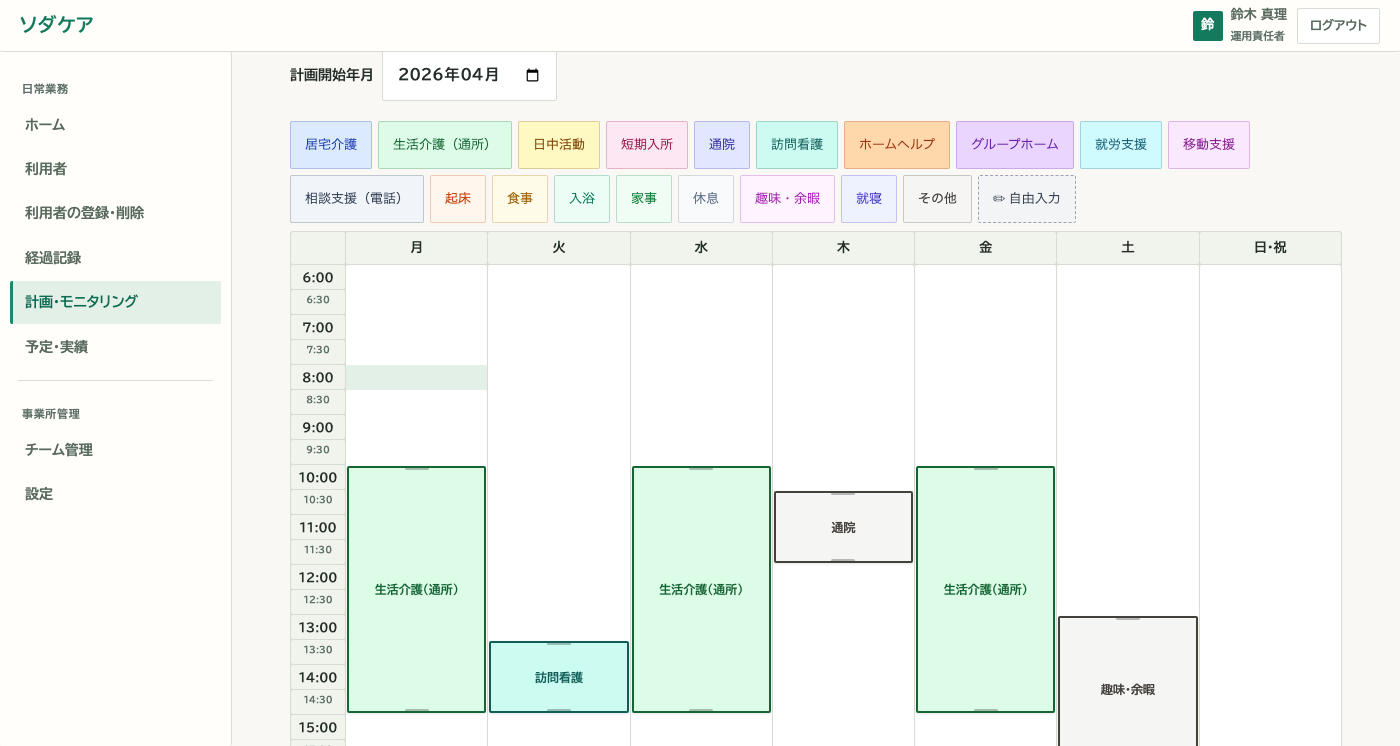Select the その他 chip

click(937, 199)
